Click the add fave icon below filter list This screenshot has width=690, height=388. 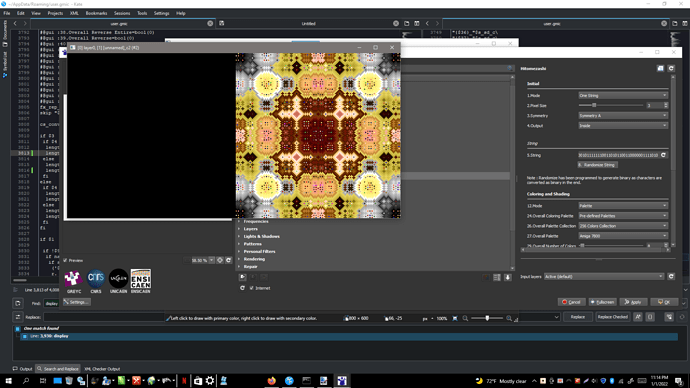[x=242, y=277]
